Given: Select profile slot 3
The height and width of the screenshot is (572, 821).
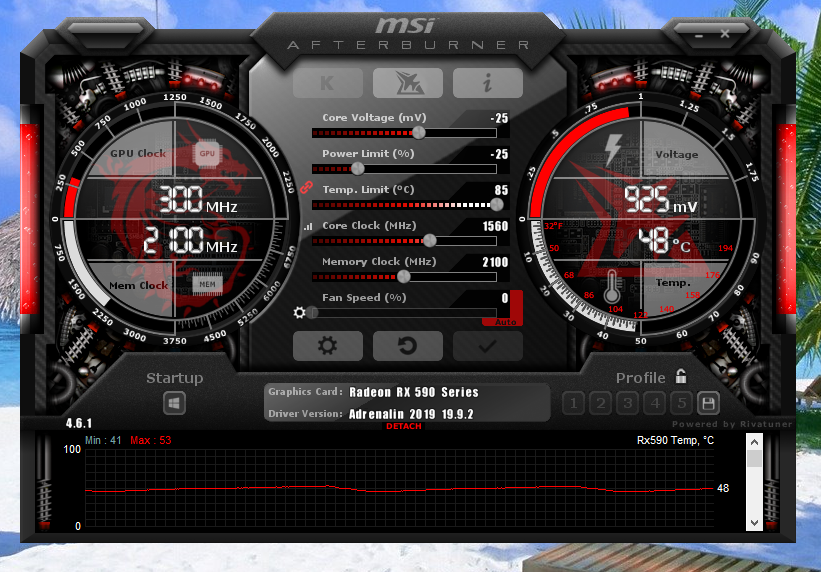Looking at the screenshot, I should coord(628,403).
